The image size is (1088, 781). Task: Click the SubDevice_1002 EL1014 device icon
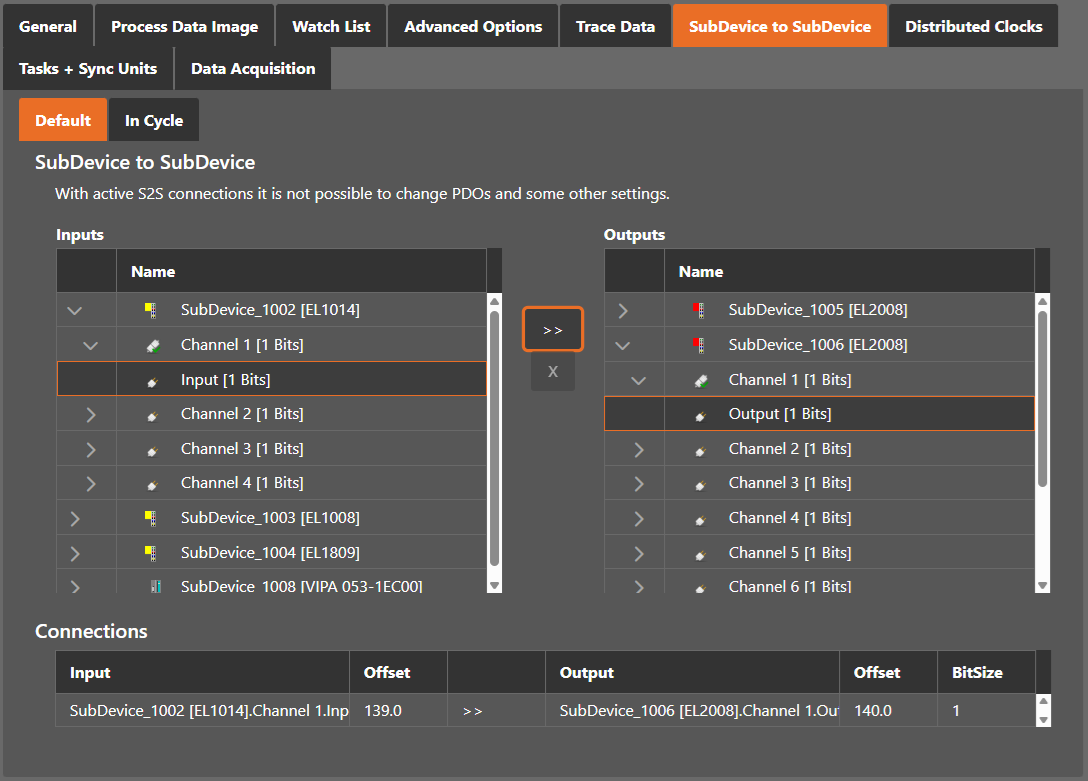coord(151,310)
